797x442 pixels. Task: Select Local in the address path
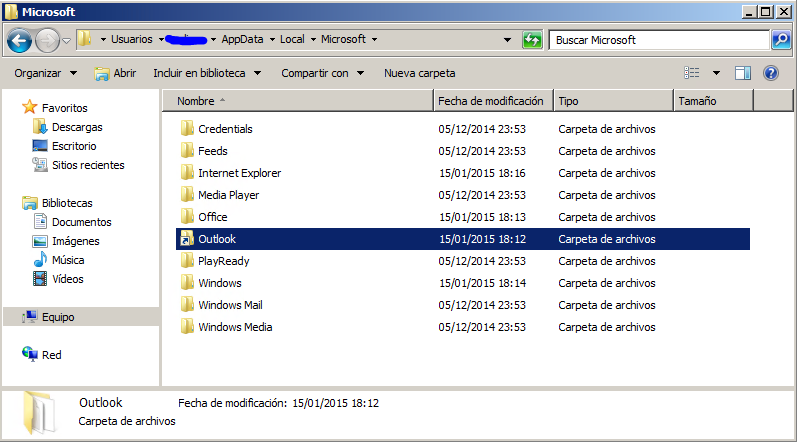coord(292,39)
